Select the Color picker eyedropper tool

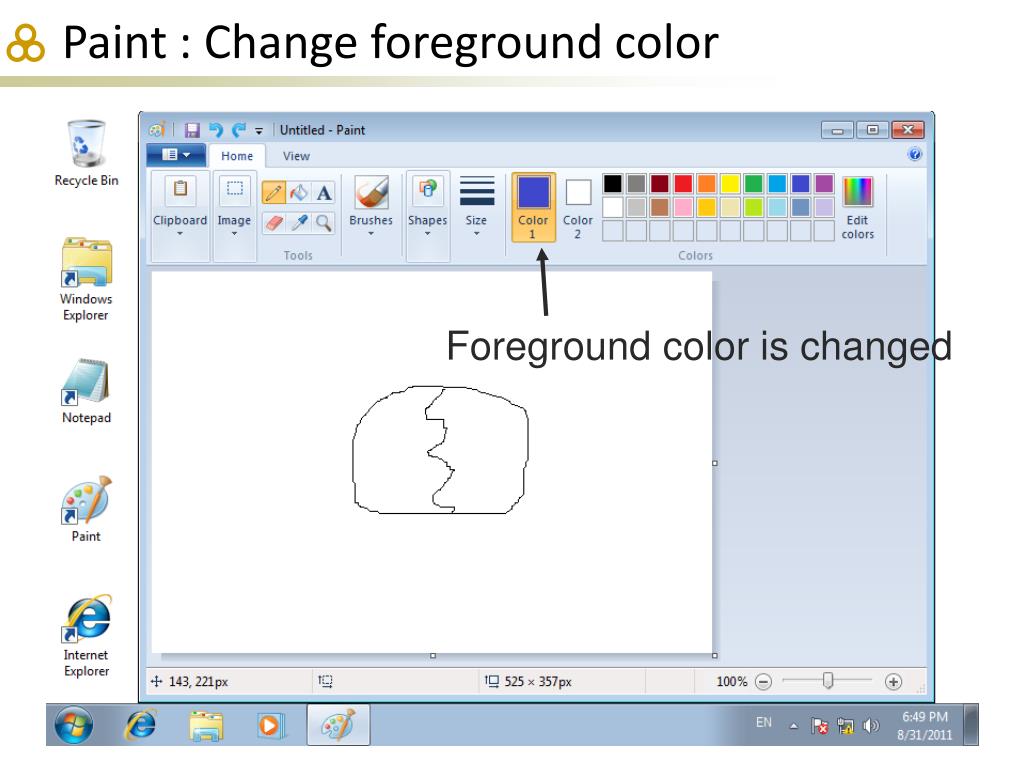click(x=298, y=223)
